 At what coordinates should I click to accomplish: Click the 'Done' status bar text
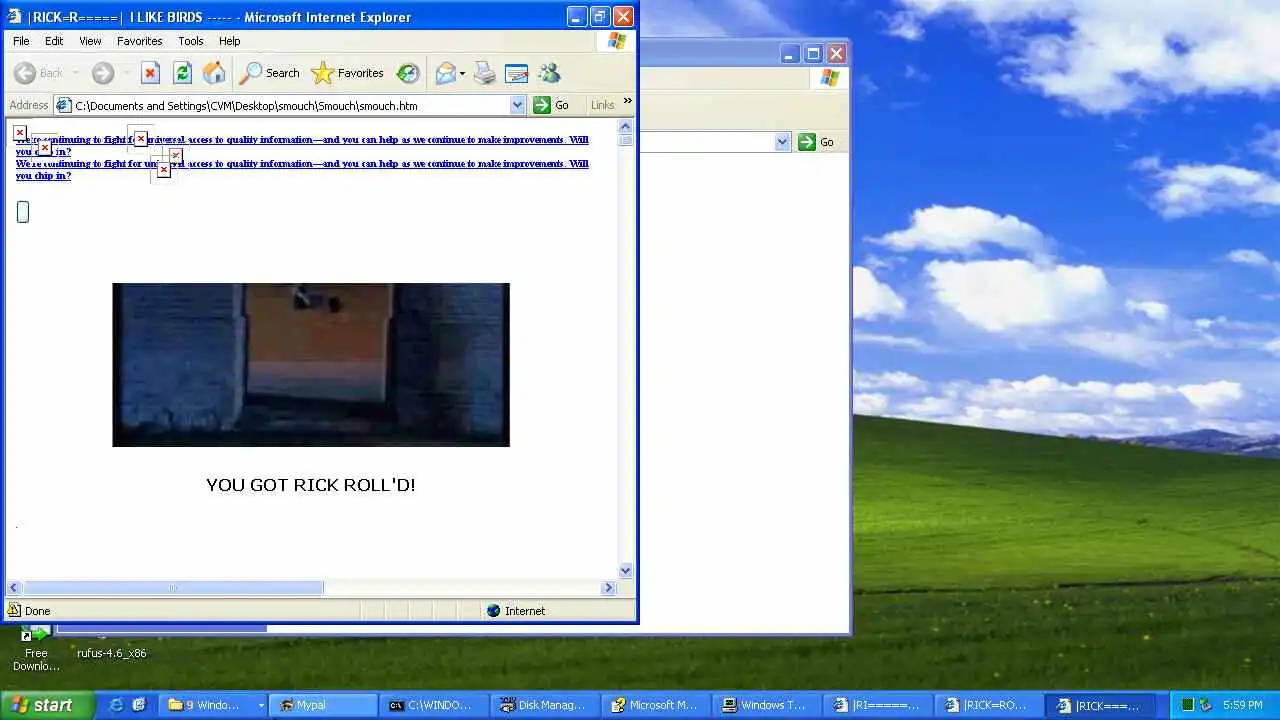(37, 611)
